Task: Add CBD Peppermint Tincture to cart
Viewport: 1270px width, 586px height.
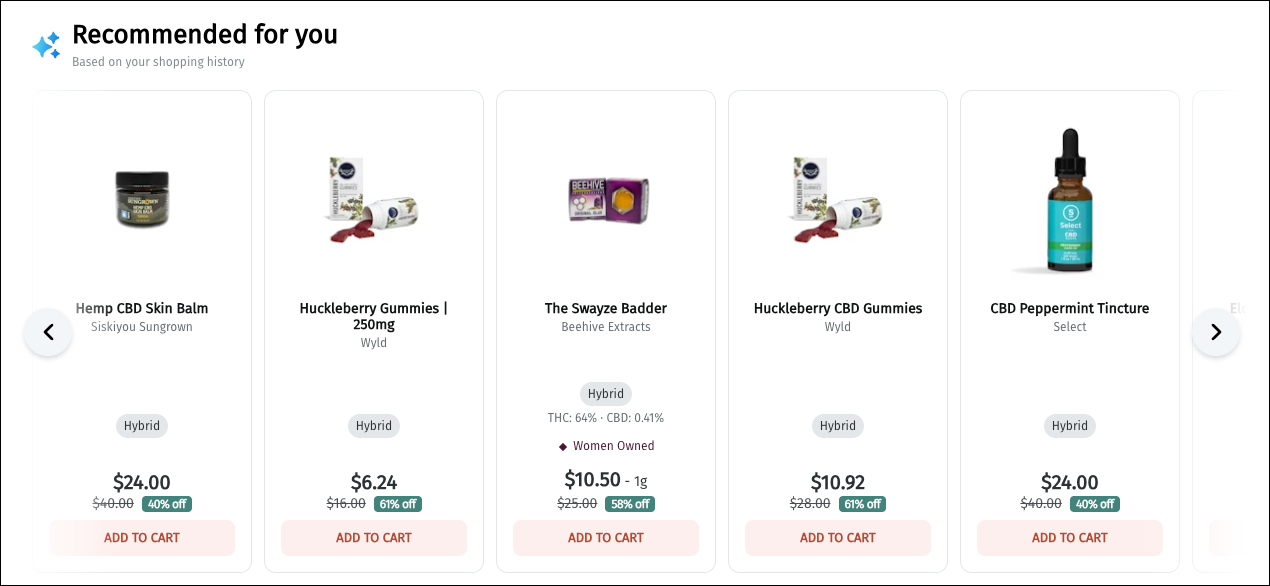Action: (1070, 538)
